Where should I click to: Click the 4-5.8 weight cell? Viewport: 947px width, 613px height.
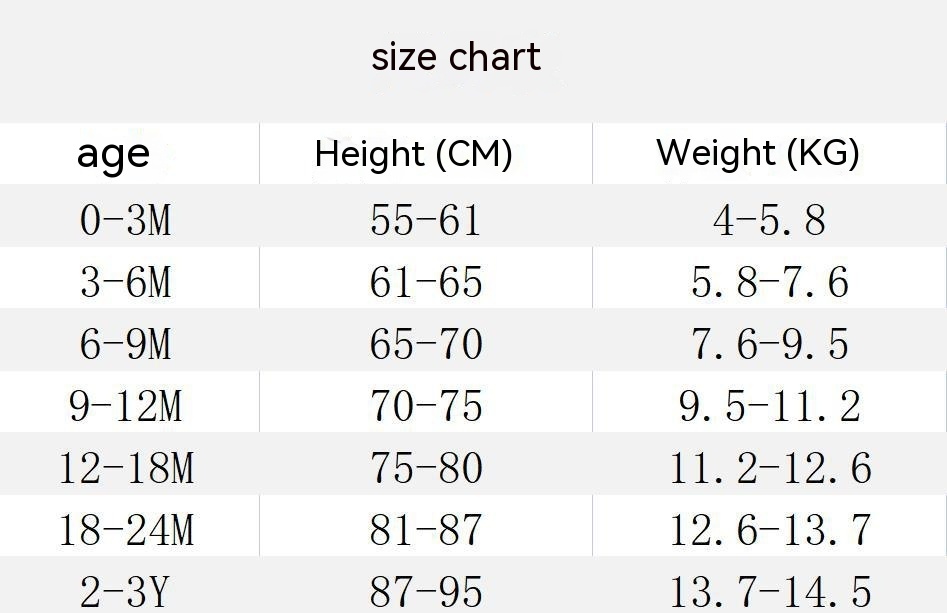pos(769,220)
